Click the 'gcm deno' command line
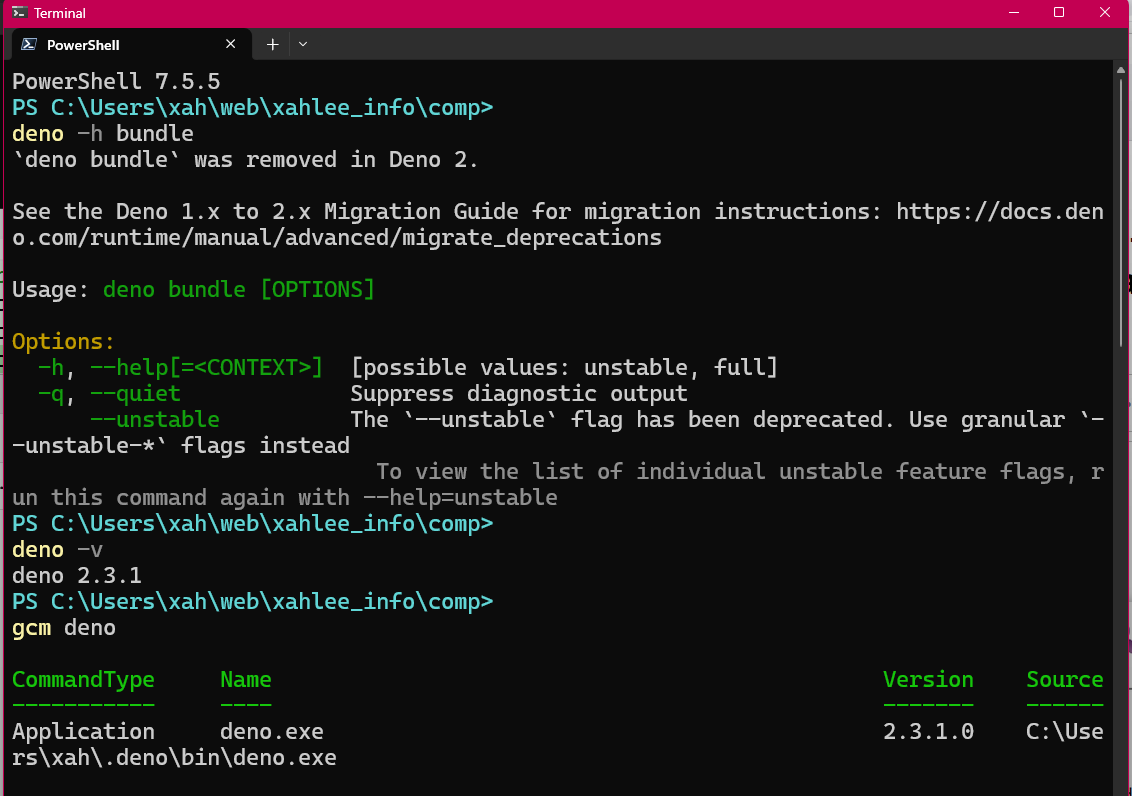The height and width of the screenshot is (796, 1132). click(64, 627)
